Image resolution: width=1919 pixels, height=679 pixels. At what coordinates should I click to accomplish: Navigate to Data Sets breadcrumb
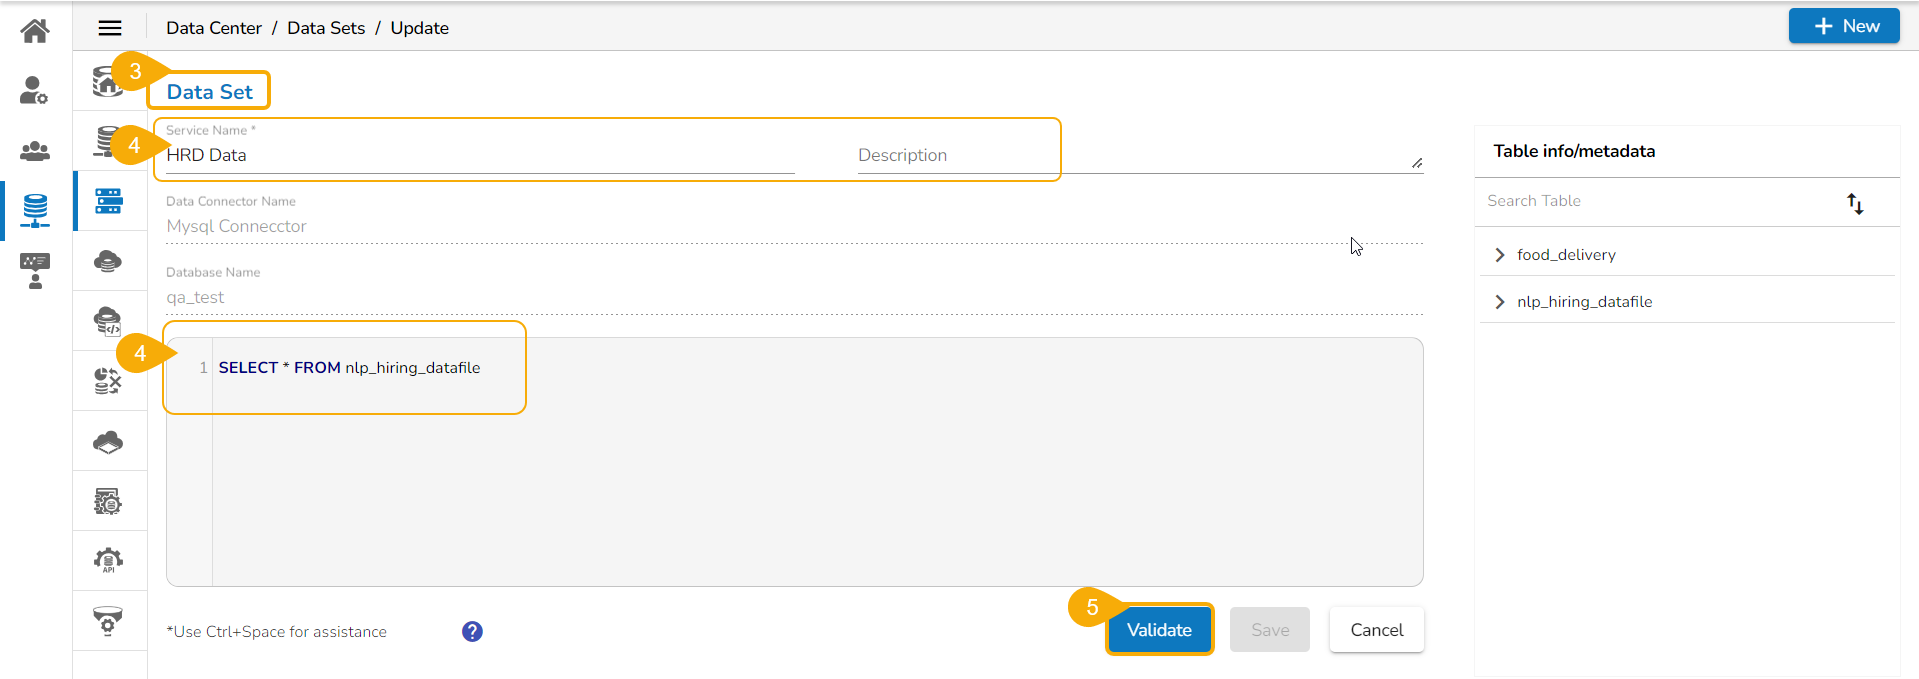(x=326, y=28)
